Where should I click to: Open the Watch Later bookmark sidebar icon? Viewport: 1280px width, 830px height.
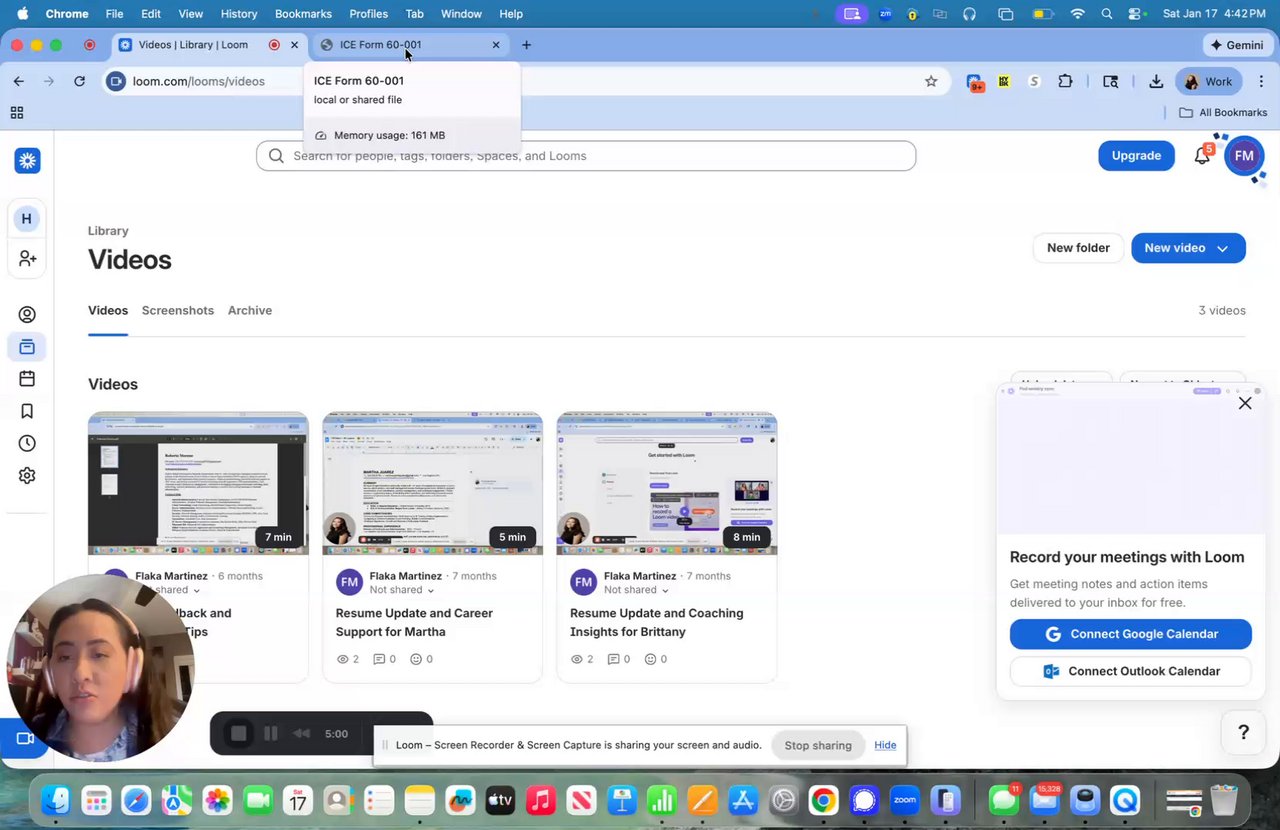click(x=27, y=411)
